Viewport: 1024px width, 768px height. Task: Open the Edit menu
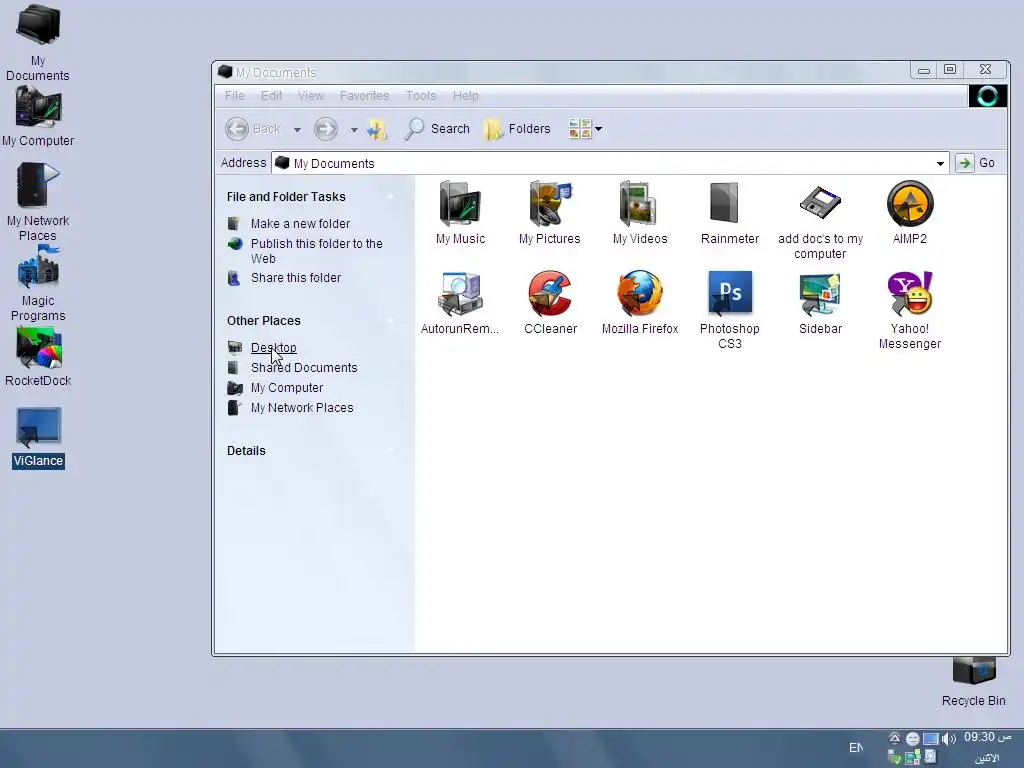[x=271, y=95]
